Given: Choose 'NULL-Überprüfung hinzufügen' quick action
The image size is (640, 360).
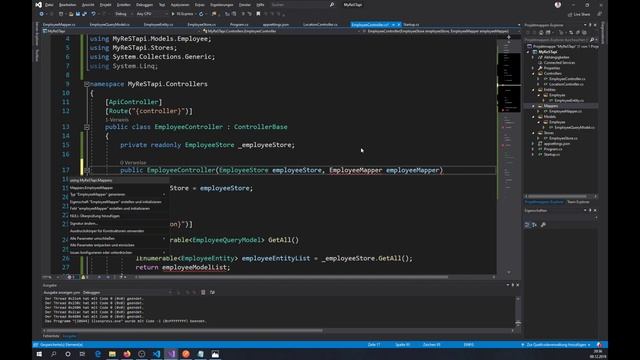Looking at the screenshot, I should [x=118, y=216].
